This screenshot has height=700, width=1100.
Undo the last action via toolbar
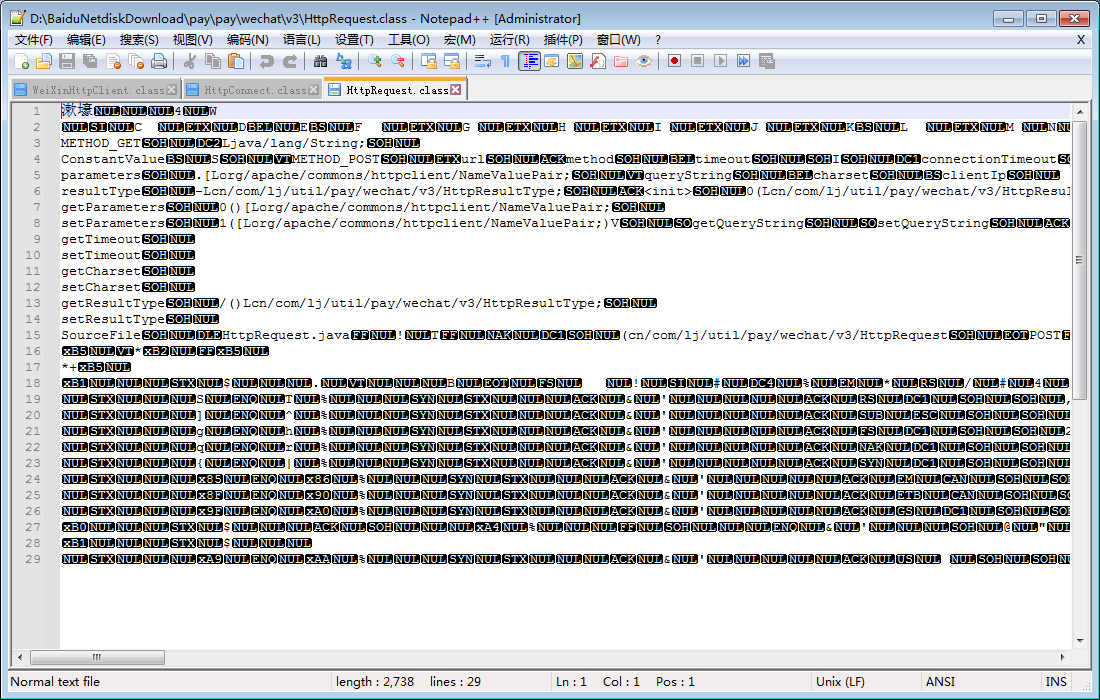click(266, 62)
